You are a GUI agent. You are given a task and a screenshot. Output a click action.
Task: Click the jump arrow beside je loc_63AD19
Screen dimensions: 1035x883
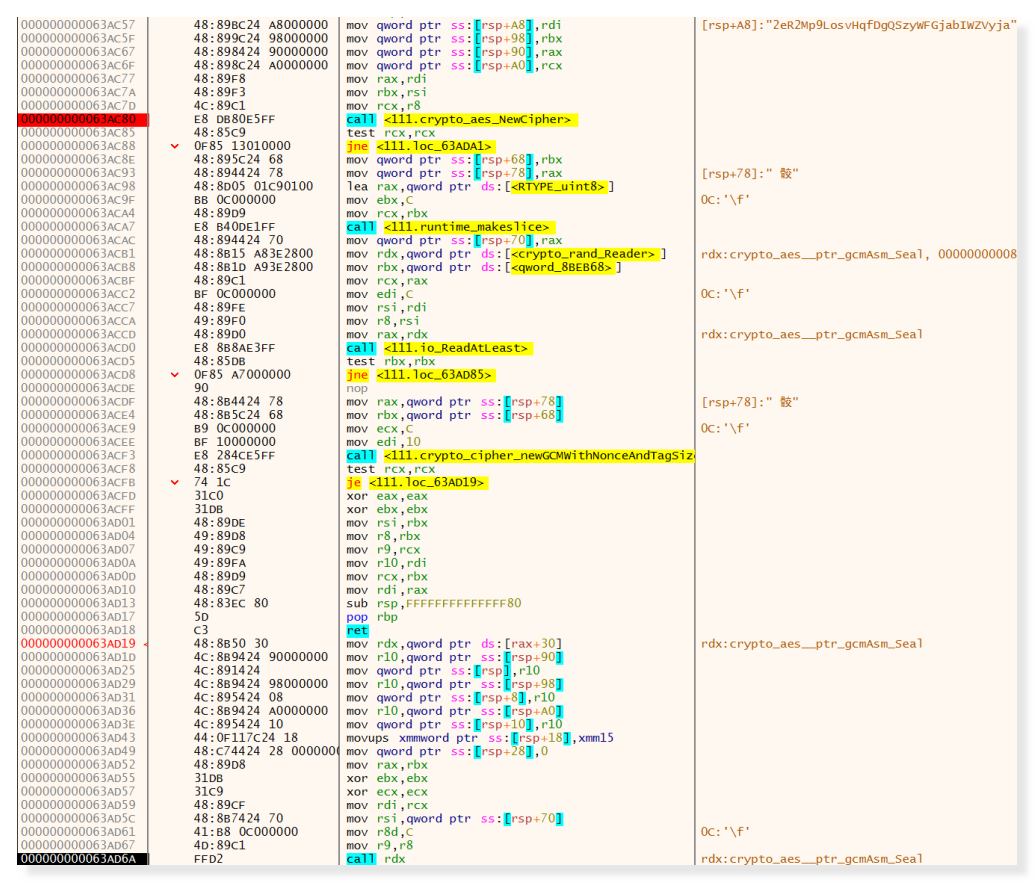pos(176,482)
